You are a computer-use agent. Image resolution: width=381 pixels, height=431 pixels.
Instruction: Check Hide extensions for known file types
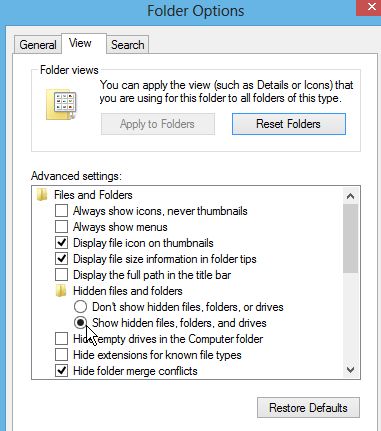point(61,355)
